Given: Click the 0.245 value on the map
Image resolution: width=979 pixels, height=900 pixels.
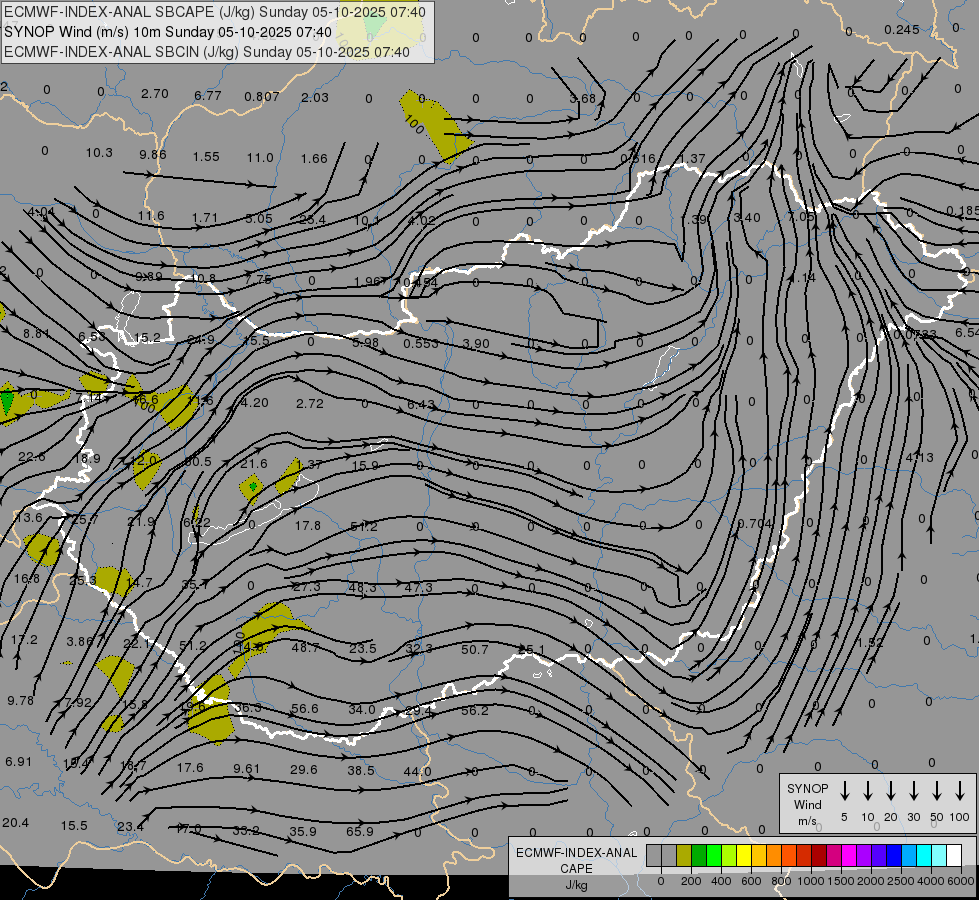Looking at the screenshot, I should click(x=901, y=29).
